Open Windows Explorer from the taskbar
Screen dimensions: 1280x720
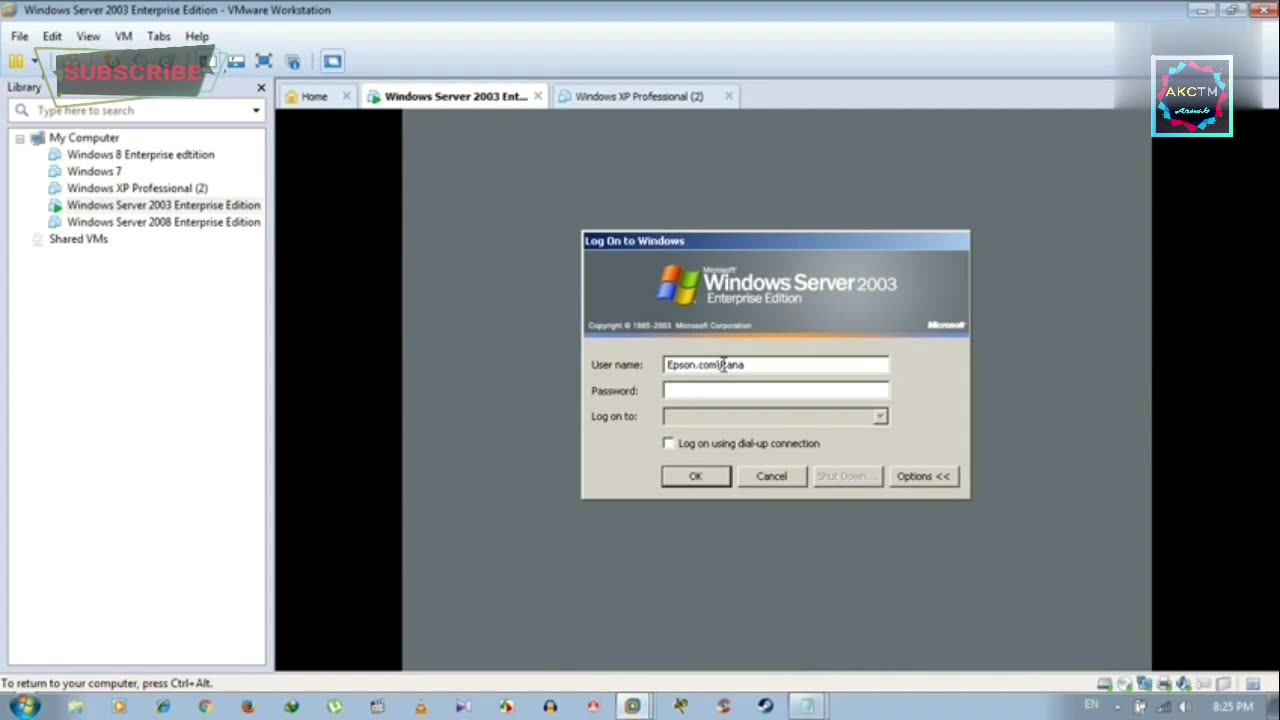pos(76,706)
